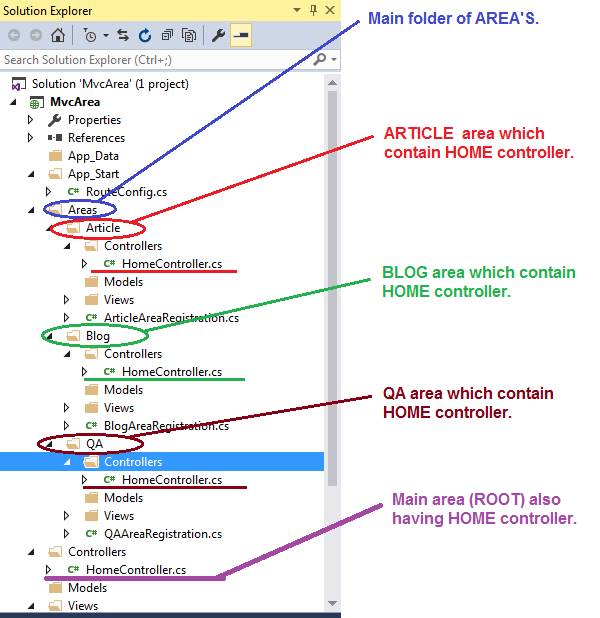Collapse the Blog area folder
600x618 pixels.
click(49, 336)
